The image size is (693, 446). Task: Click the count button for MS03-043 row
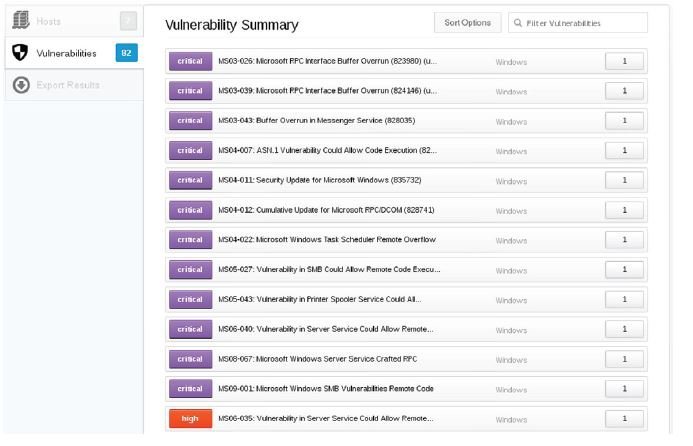click(624, 121)
